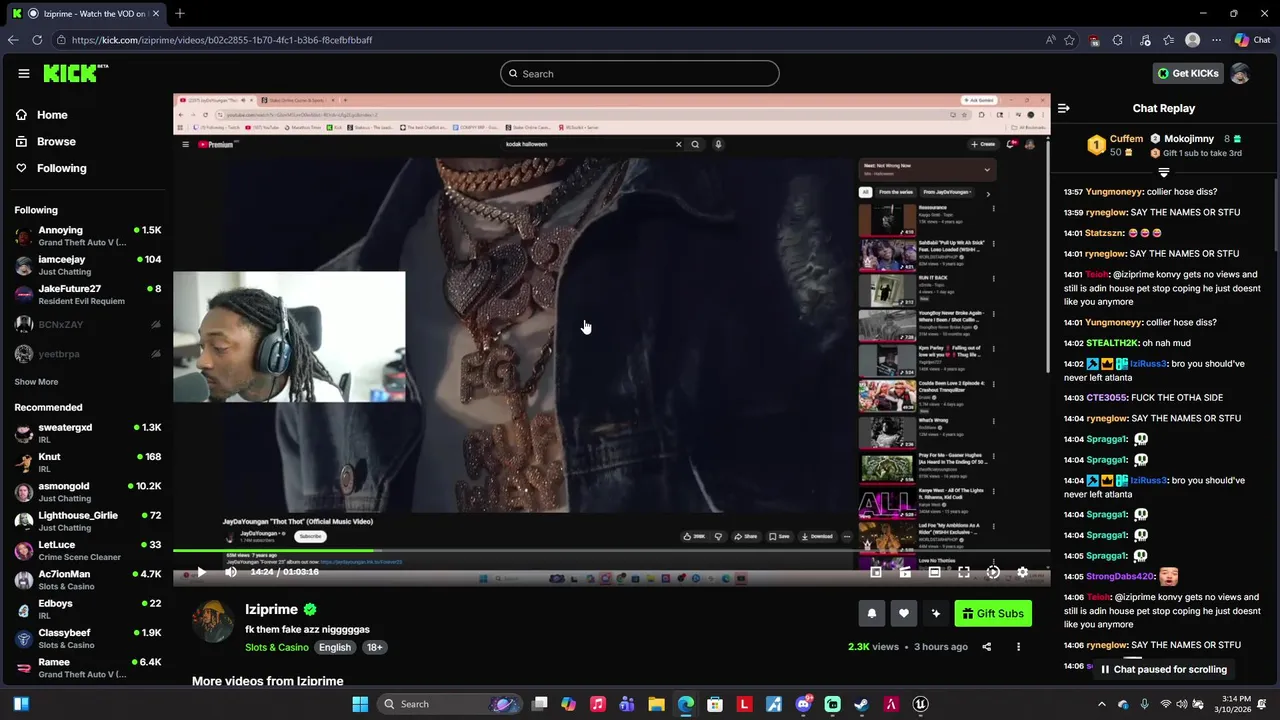Open iamceejay channel in Following list
The image size is (1280, 720).
point(87,265)
